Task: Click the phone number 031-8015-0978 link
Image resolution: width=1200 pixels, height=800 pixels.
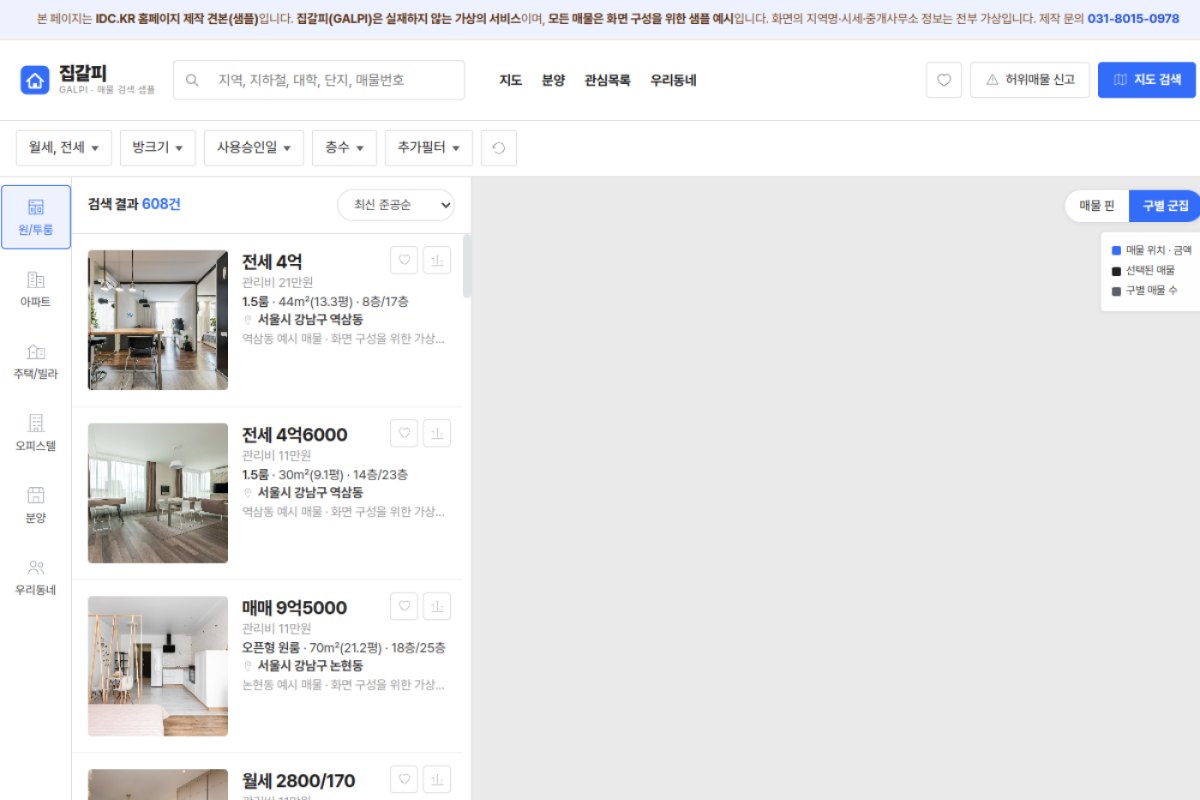Action: pyautogui.click(x=1133, y=19)
